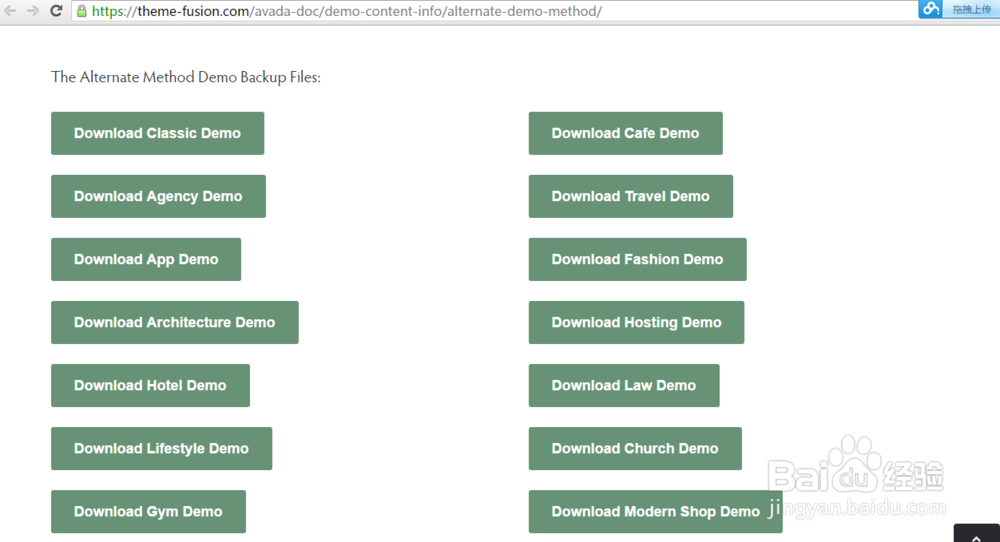Click Download Cafe Demo button

coord(626,133)
